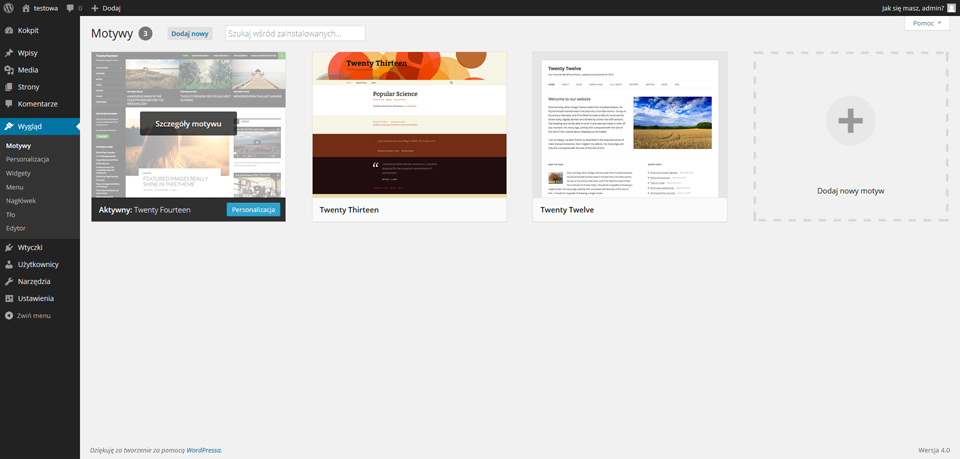Open the Wpisy menu item
Screen dimensions: 960x459
[40, 53]
